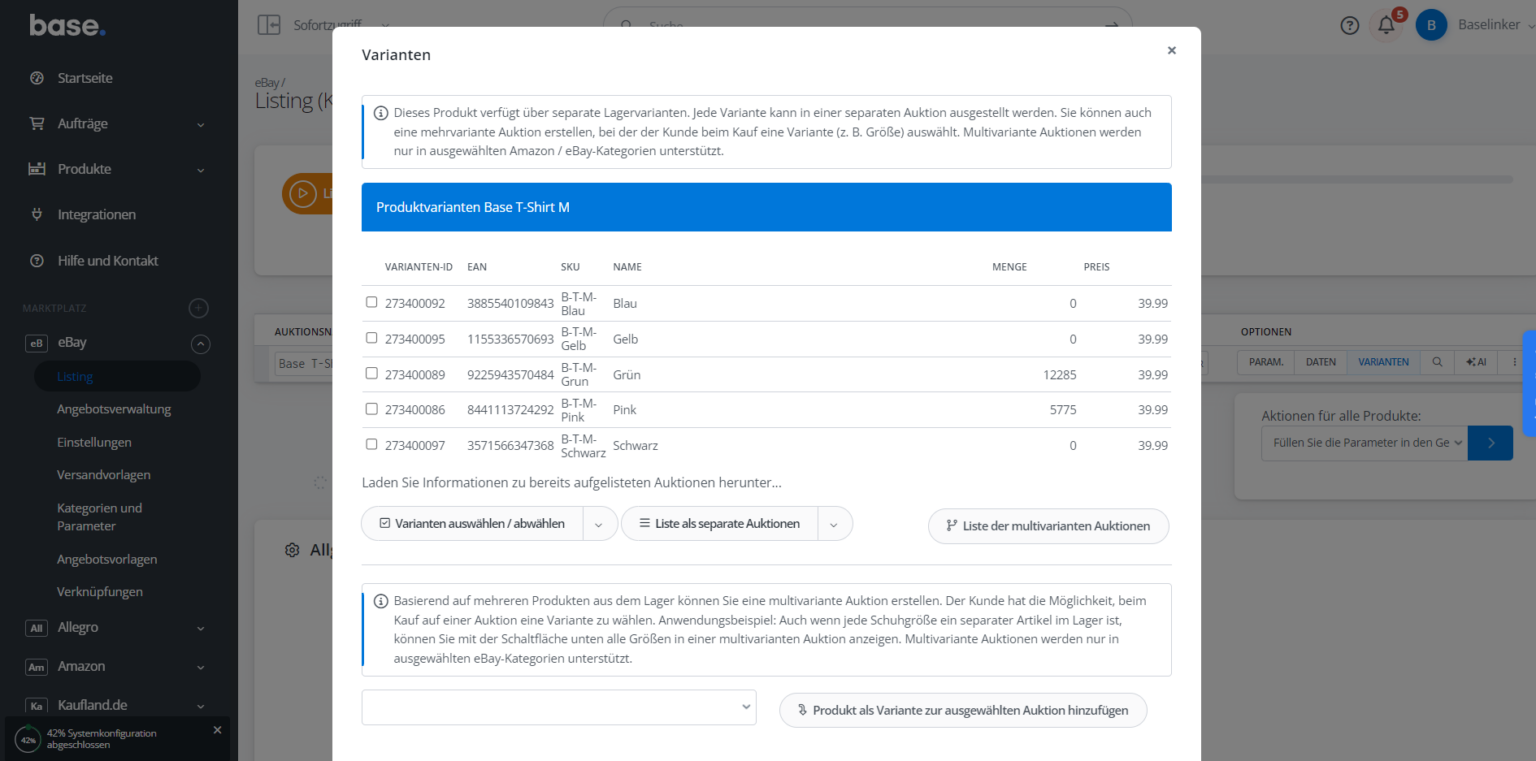Viewport: 1536px width, 761px height.
Task: Open the notifications bell with badge 5
Action: coord(1387,25)
